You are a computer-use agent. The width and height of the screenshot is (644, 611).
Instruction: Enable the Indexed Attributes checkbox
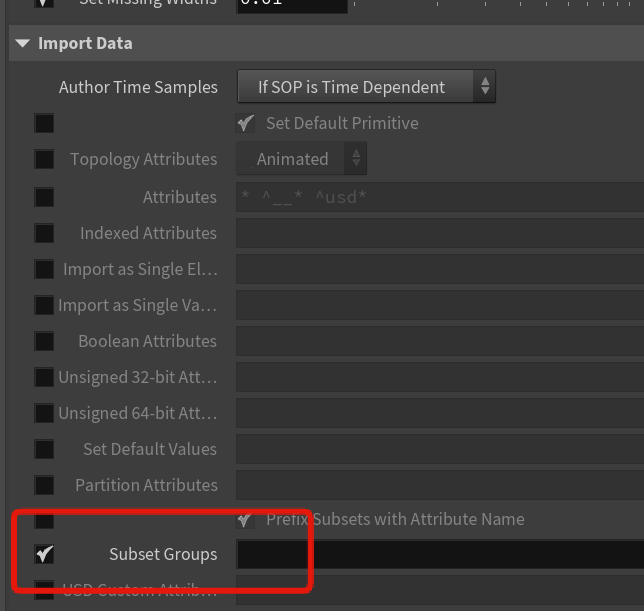(x=44, y=233)
